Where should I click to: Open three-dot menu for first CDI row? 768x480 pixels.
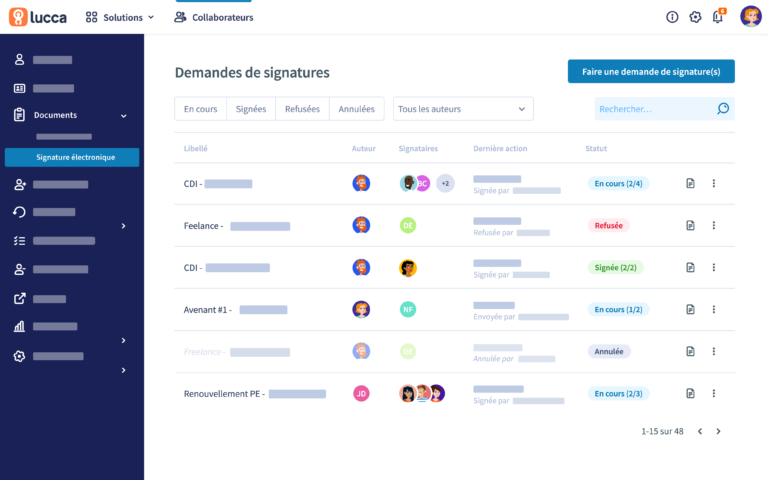pos(714,184)
